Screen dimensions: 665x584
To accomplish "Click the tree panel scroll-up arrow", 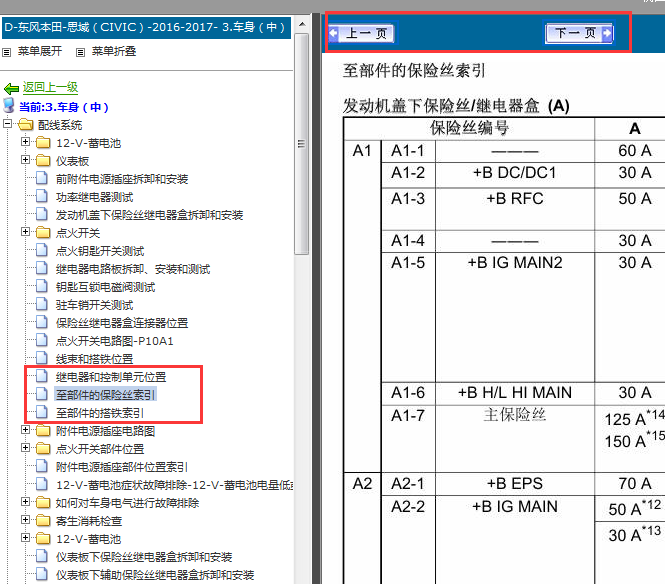I will (x=302, y=24).
